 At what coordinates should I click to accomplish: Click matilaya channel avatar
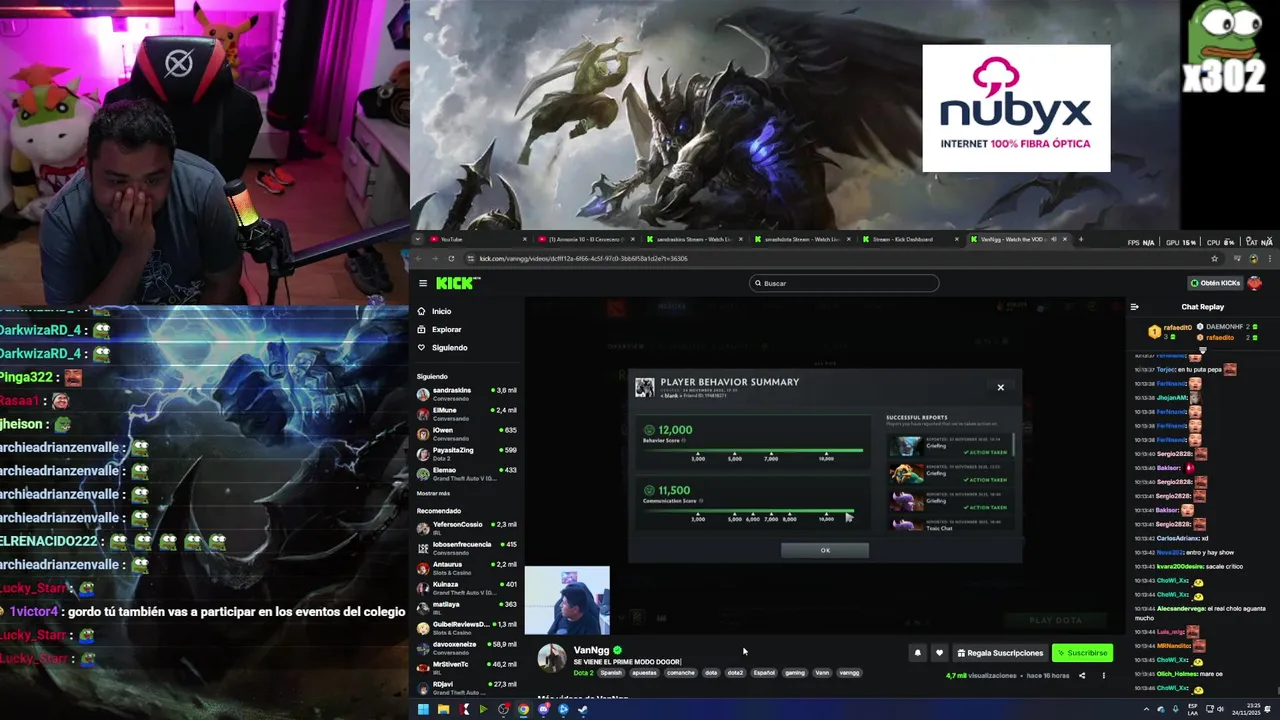423,608
